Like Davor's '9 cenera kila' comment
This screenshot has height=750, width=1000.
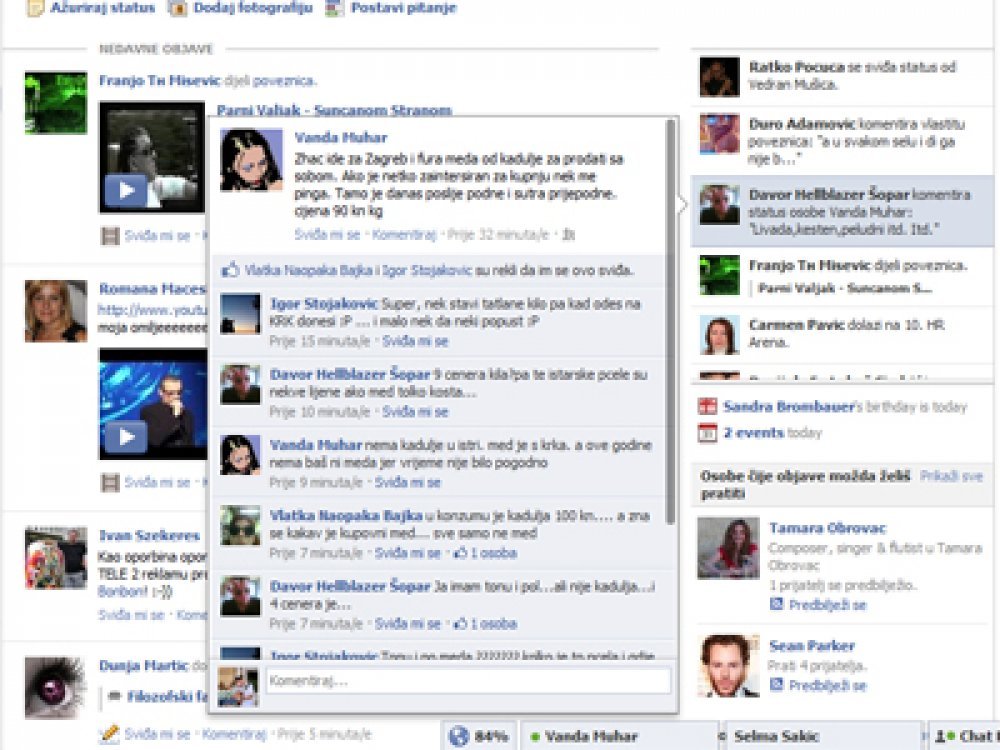[415, 412]
